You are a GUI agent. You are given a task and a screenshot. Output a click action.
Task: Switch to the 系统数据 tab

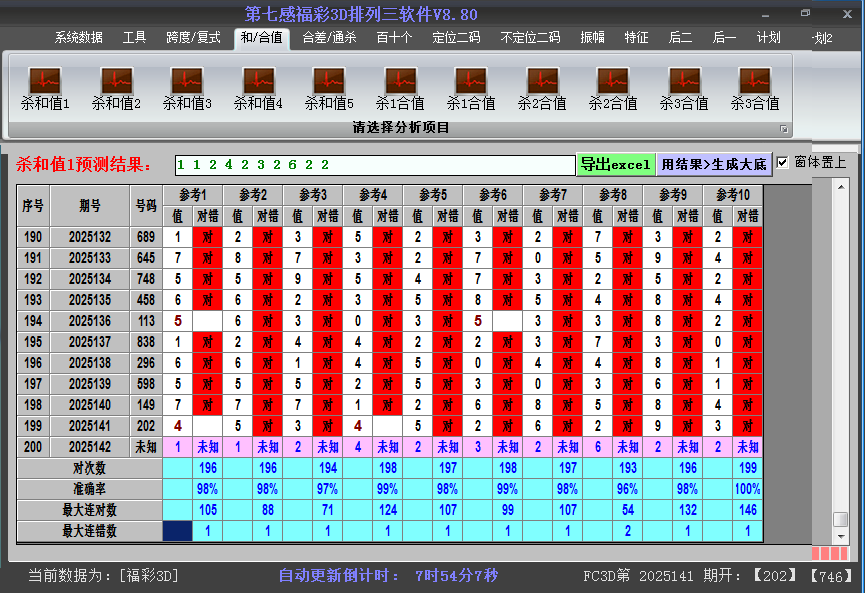click(x=78, y=38)
